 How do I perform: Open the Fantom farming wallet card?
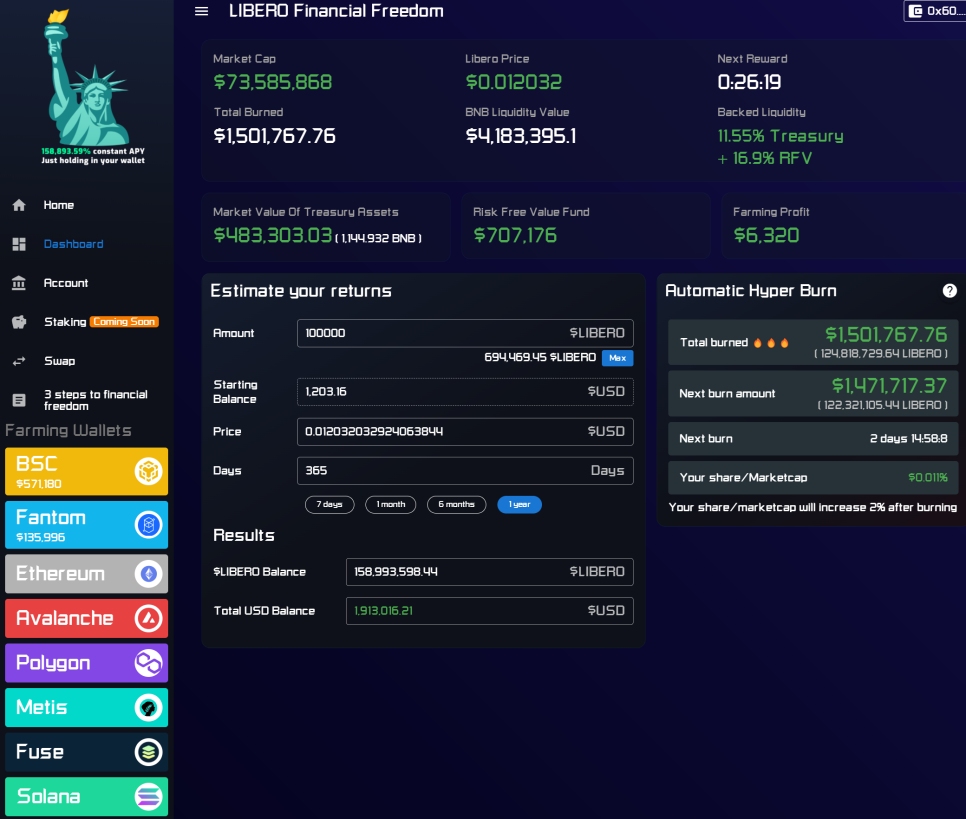pos(86,525)
